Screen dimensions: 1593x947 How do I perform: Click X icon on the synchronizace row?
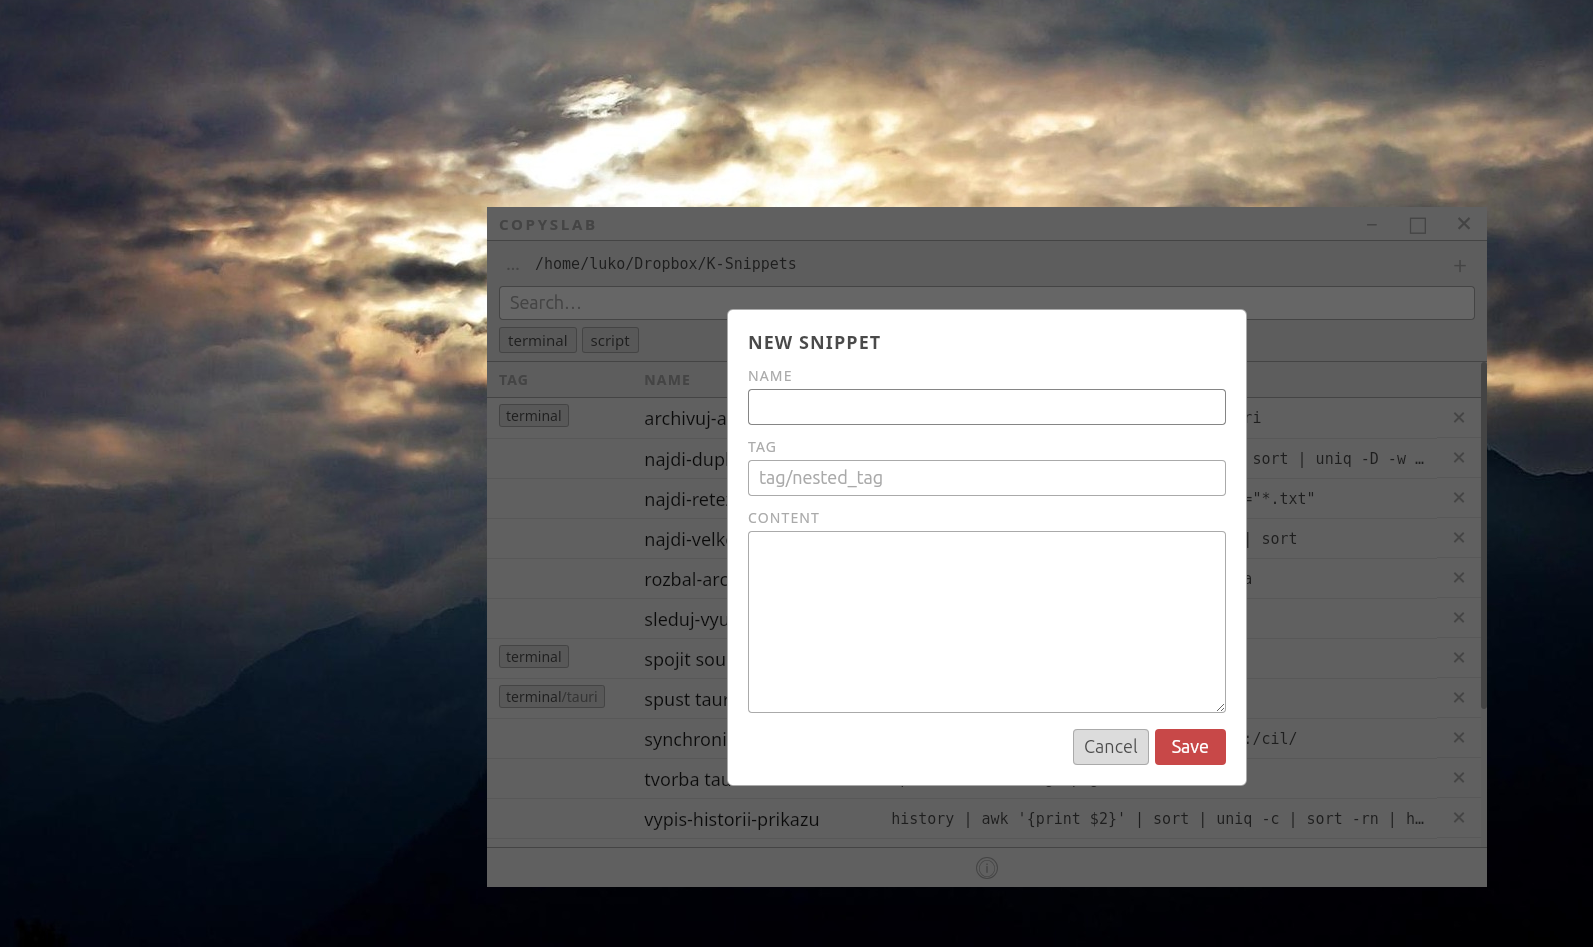1458,738
